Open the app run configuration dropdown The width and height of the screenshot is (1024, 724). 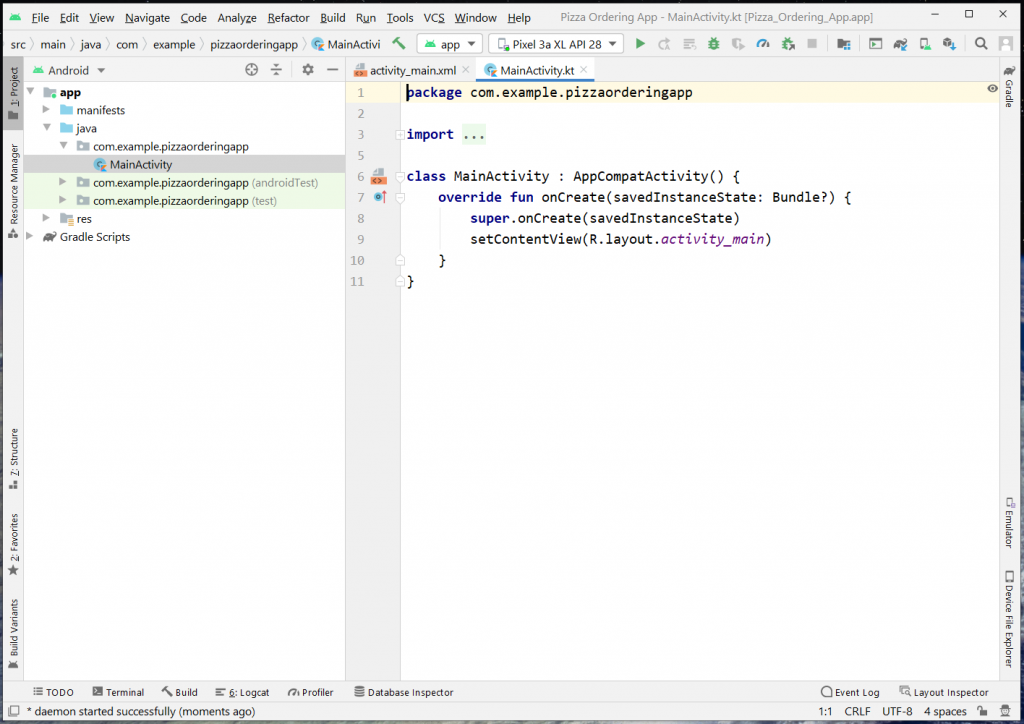[x=449, y=44]
